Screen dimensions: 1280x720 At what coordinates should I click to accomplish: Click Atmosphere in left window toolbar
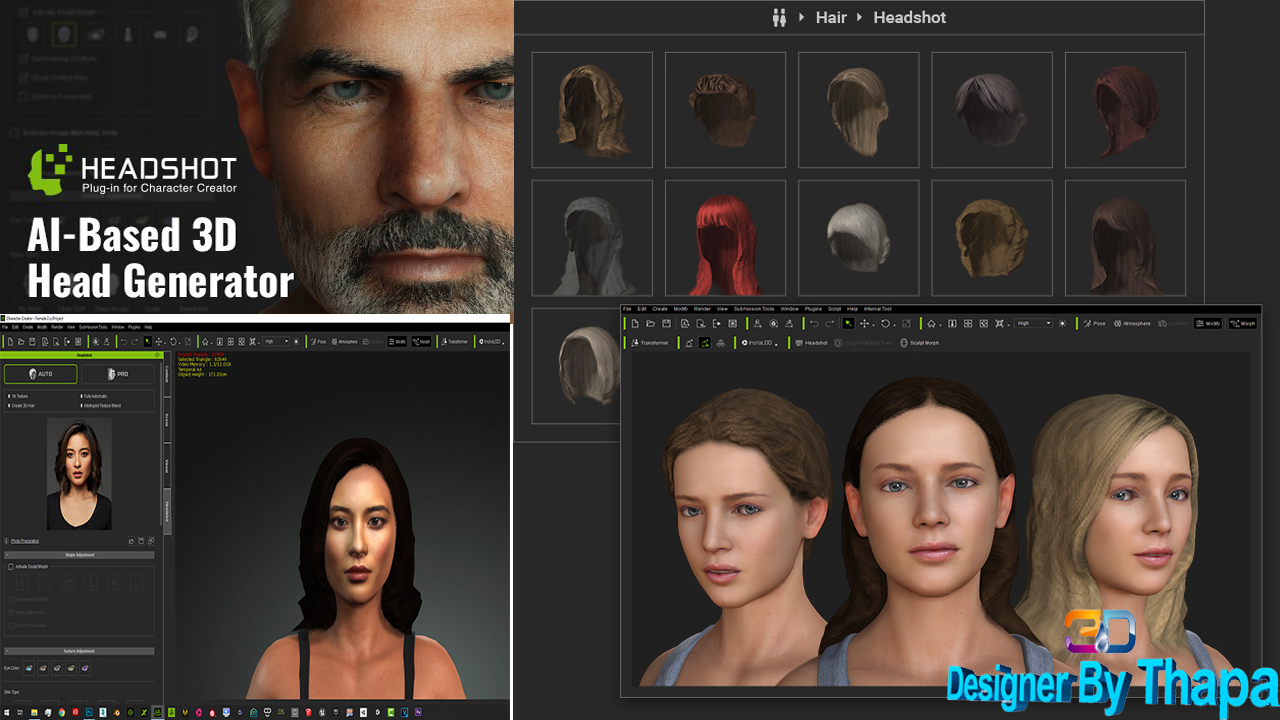345,341
